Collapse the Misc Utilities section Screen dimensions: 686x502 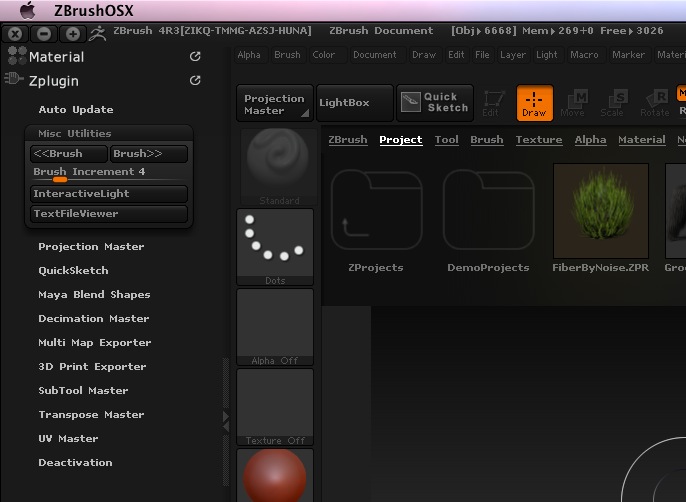coord(75,133)
